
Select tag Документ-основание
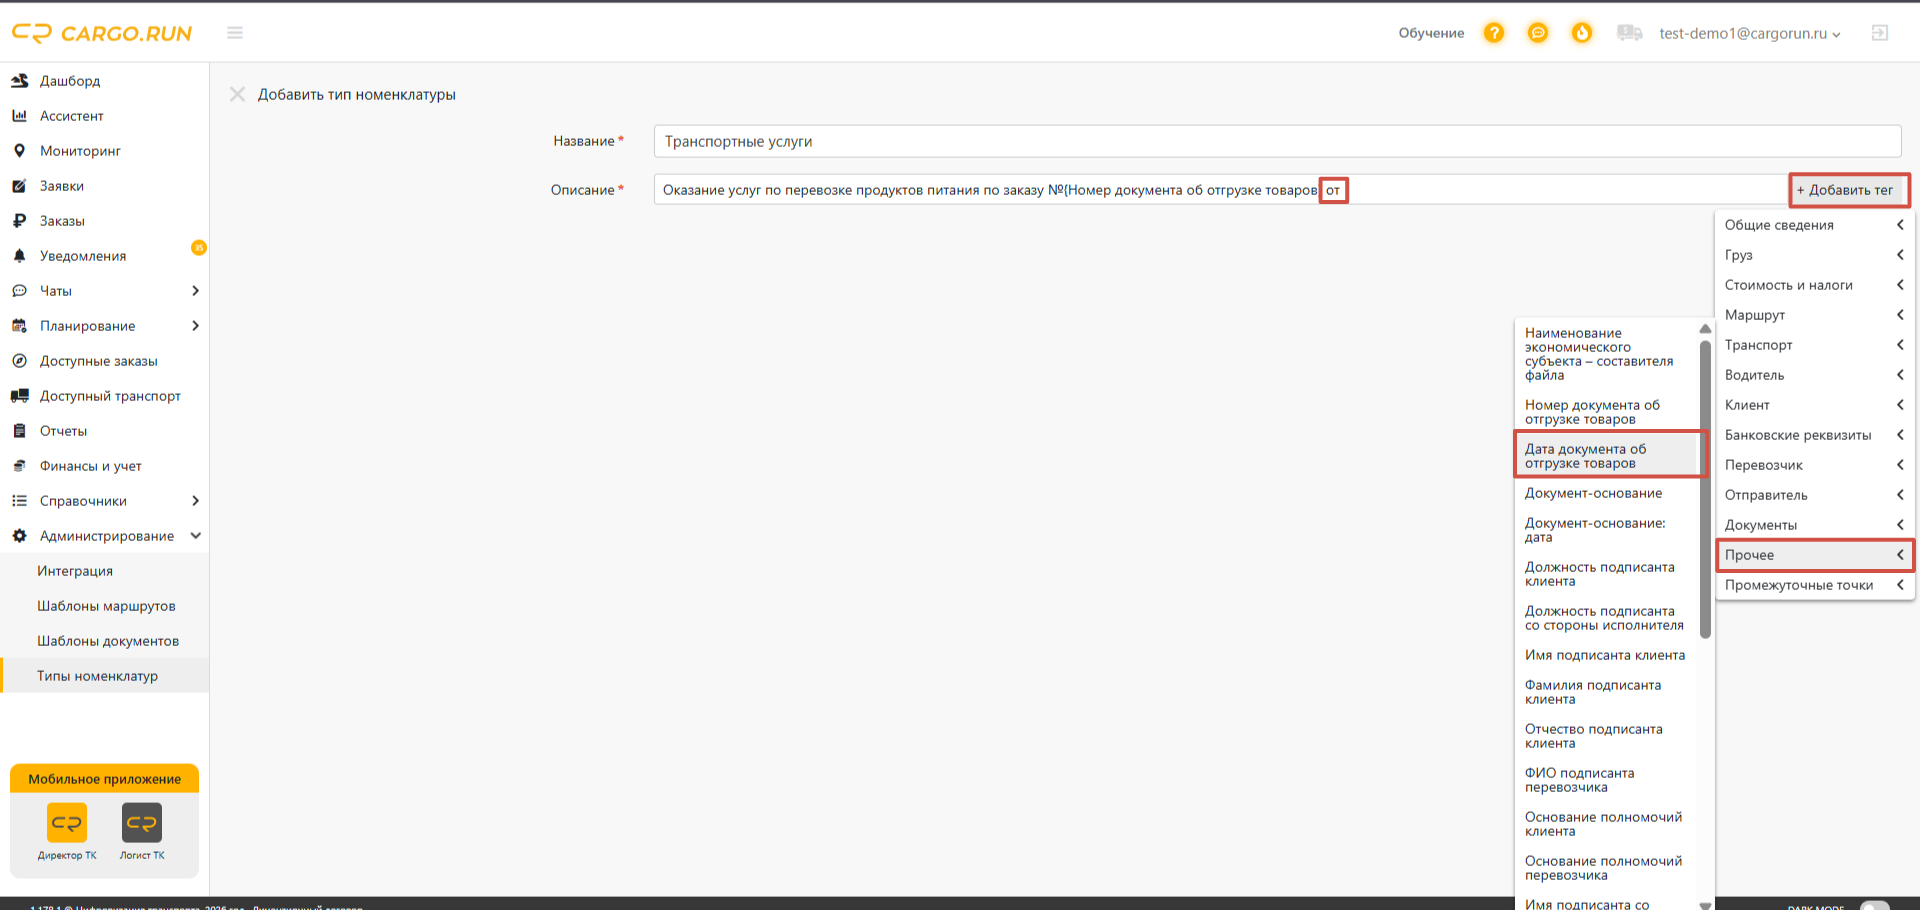tap(1607, 493)
